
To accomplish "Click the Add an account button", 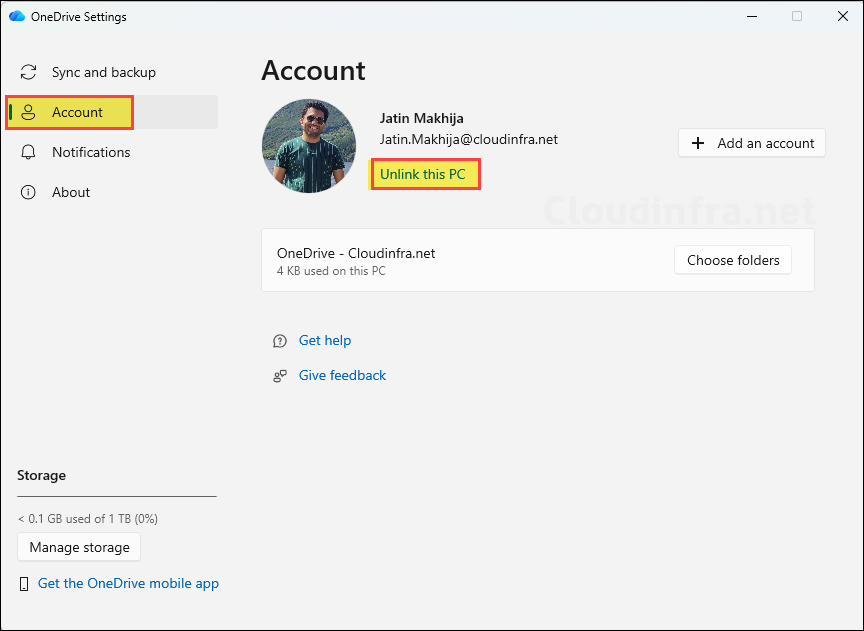I will [751, 143].
